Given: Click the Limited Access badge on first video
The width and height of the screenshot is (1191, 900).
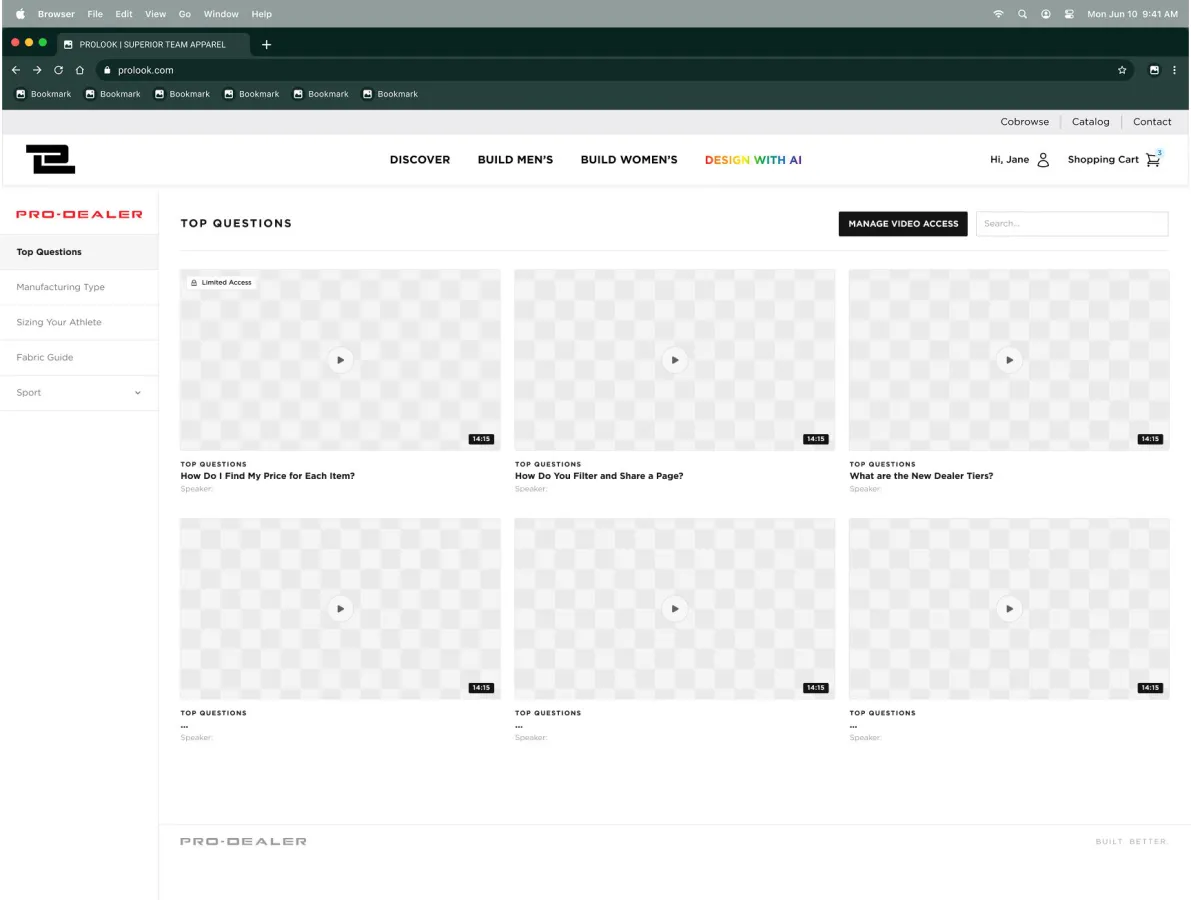Looking at the screenshot, I should (221, 283).
